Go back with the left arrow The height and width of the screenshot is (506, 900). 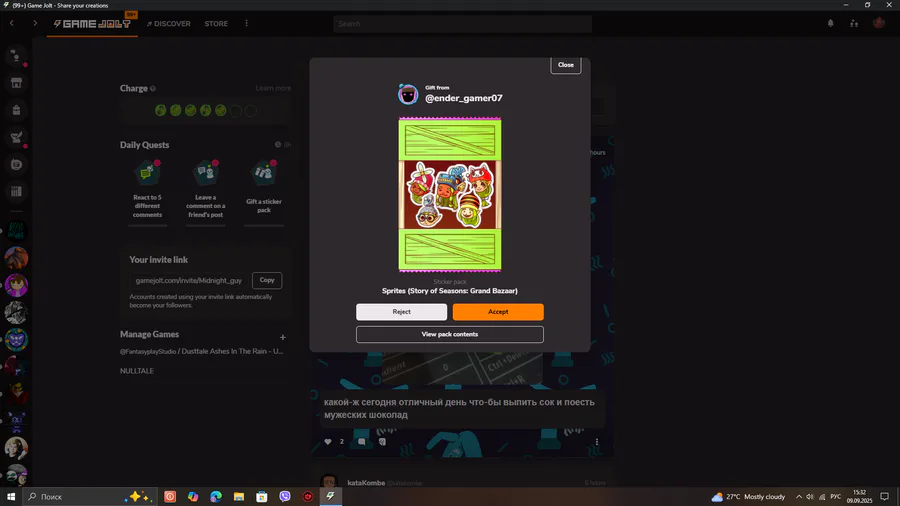pos(11,24)
